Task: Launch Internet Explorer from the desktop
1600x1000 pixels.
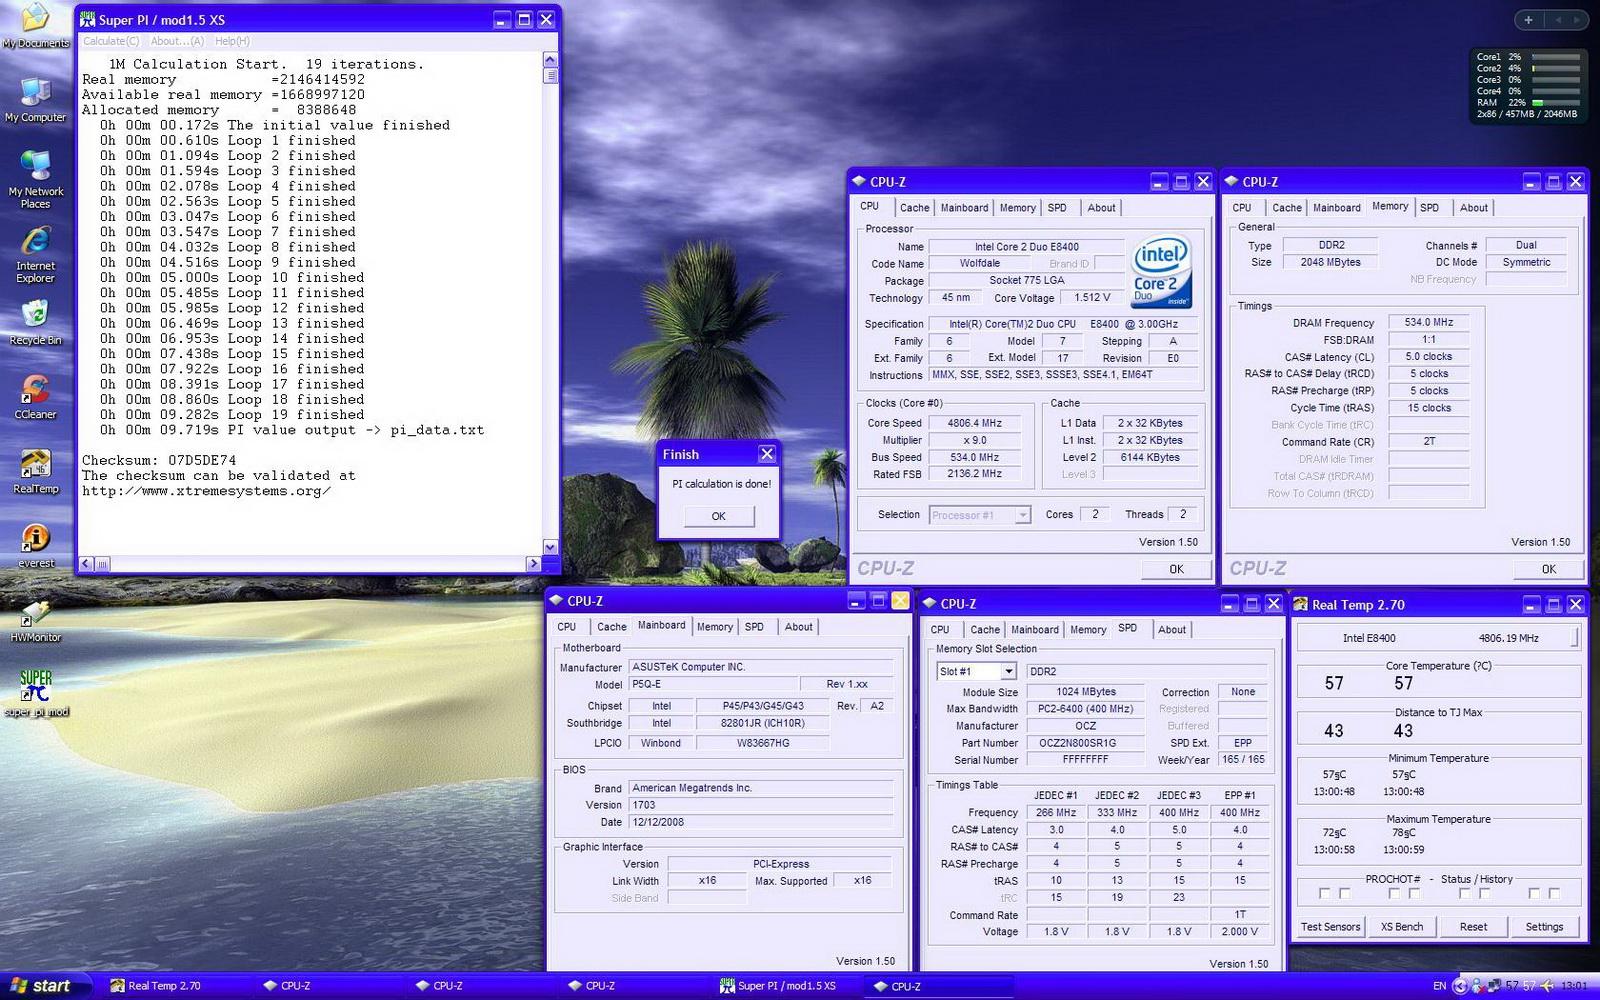Action: click(36, 255)
